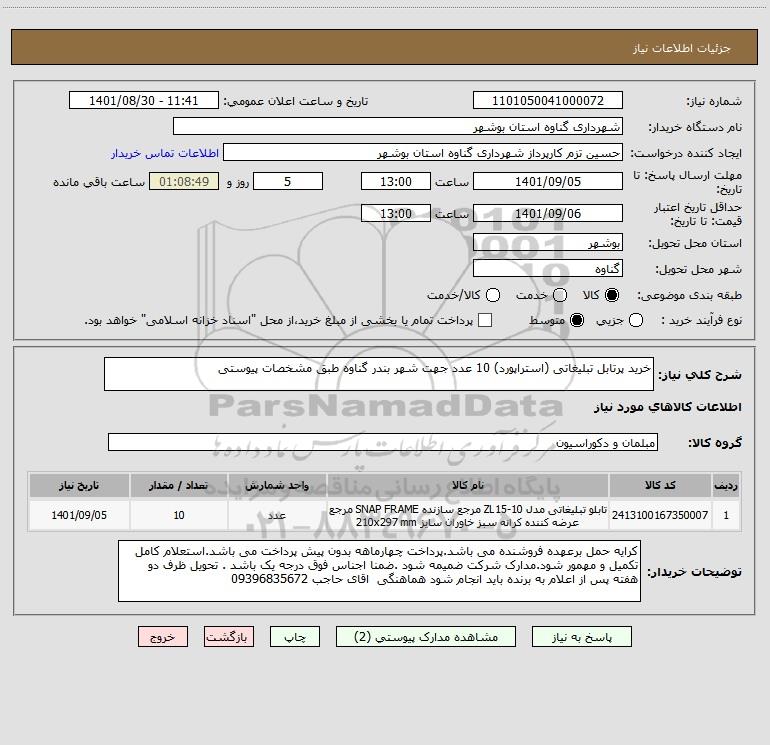Click the quantity cell showing 10
This screenshot has height=745, width=770.
pos(179,515)
